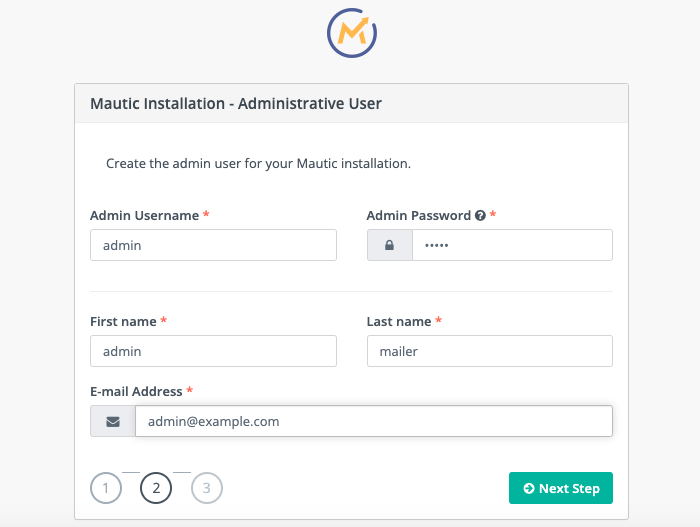Click the Admin Username label
This screenshot has height=527, width=700.
[x=144, y=215]
